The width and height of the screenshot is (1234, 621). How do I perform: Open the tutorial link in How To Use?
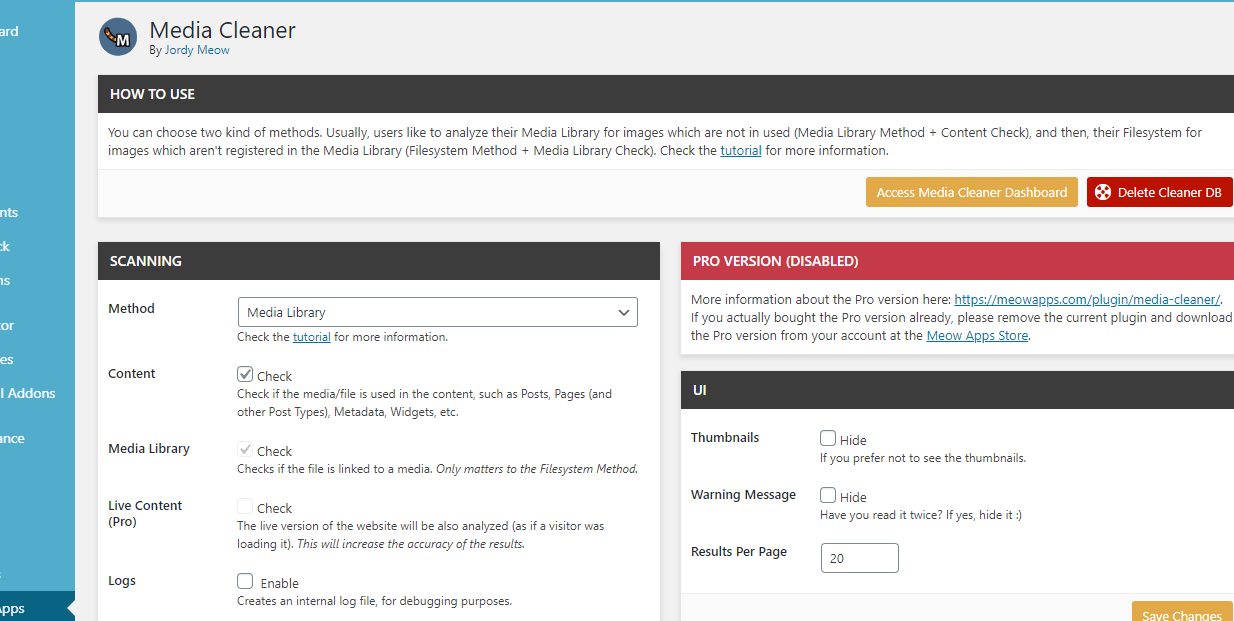click(x=741, y=151)
